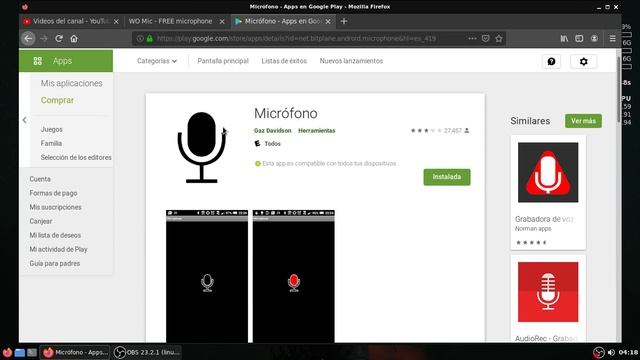The width and height of the screenshot is (640, 360).
Task: Show sidebars icon in toolbar
Action: click(579, 38)
